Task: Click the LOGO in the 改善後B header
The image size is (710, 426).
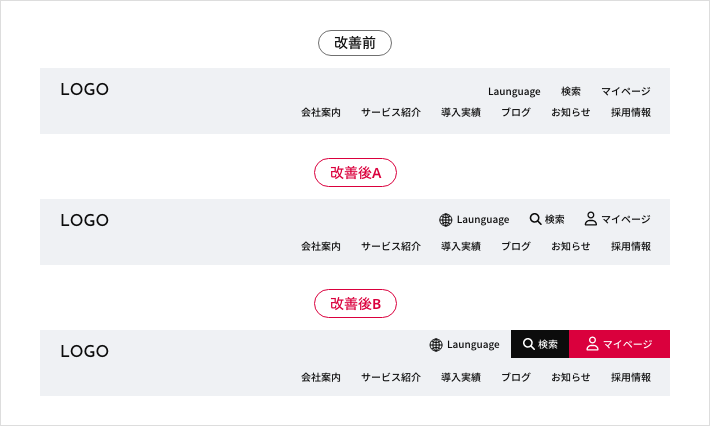Action: 85,351
